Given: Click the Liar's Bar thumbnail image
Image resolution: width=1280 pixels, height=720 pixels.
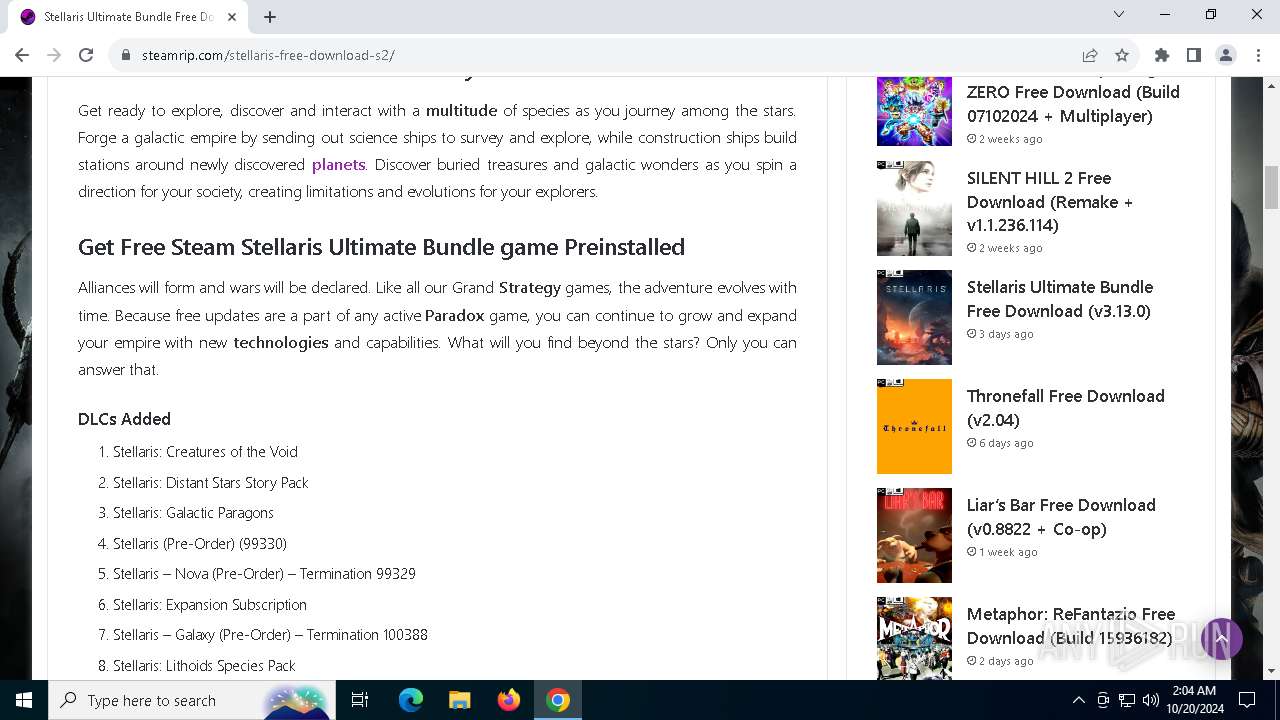Looking at the screenshot, I should [914, 535].
